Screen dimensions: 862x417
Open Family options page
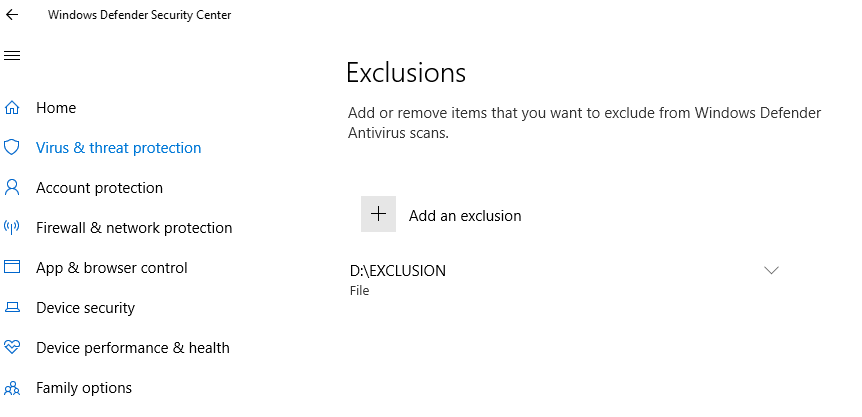coord(84,387)
